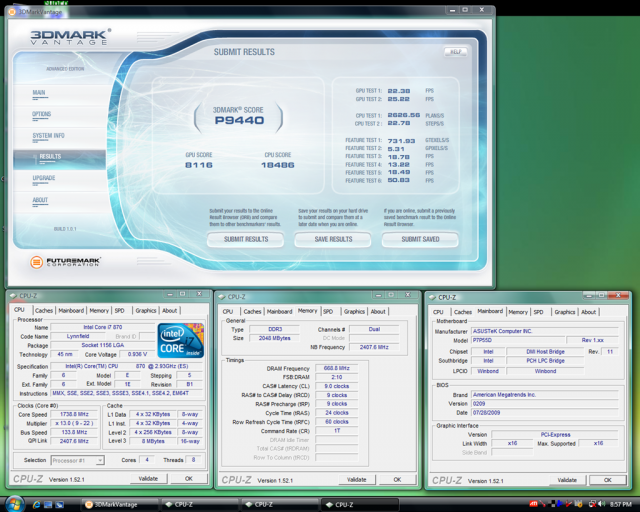Switch to CPU tab in CPU-Z Mainboard window
The height and width of the screenshot is (512, 640).
(x=438, y=312)
